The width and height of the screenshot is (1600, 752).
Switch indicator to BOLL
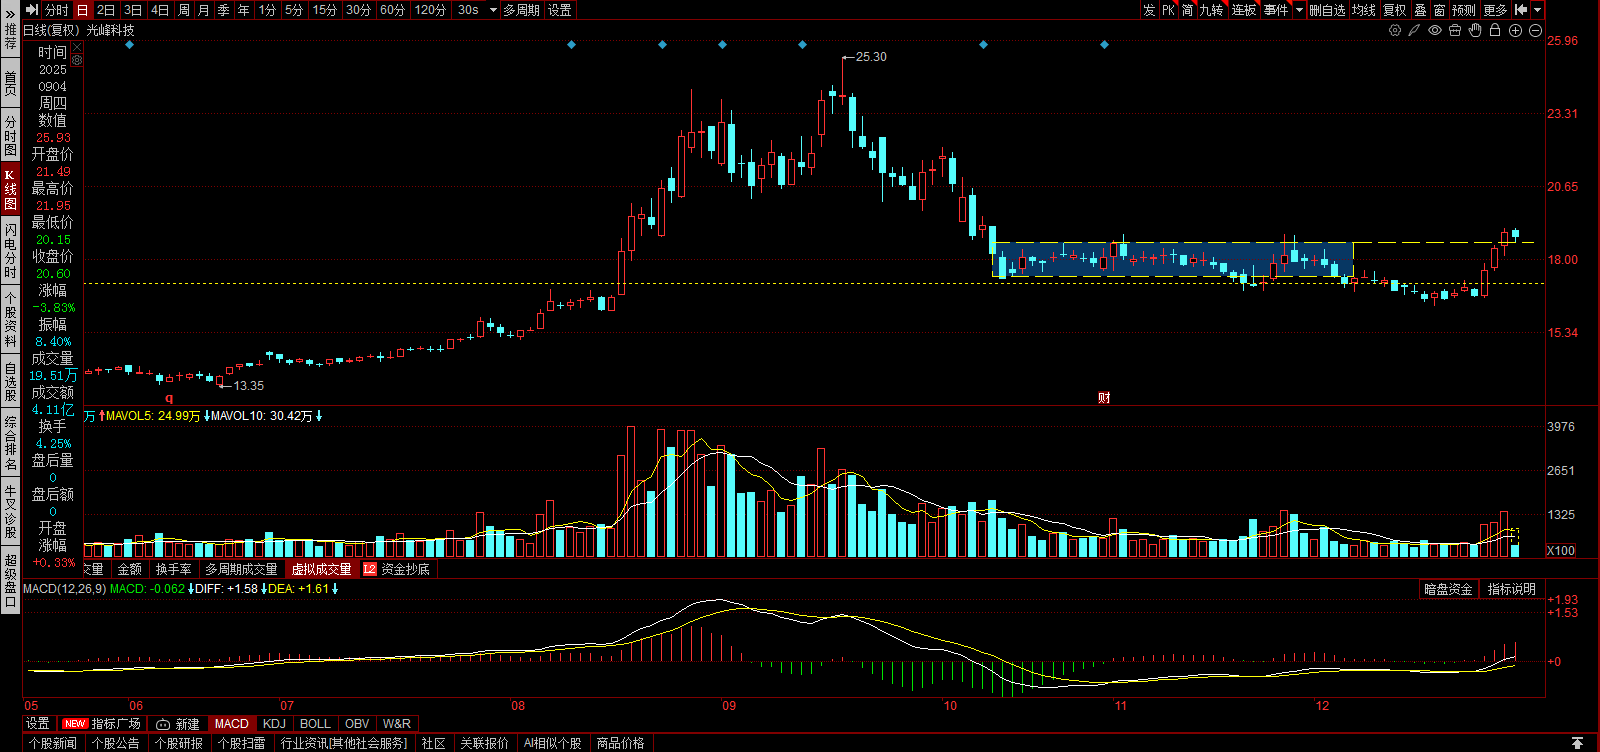pyautogui.click(x=315, y=724)
